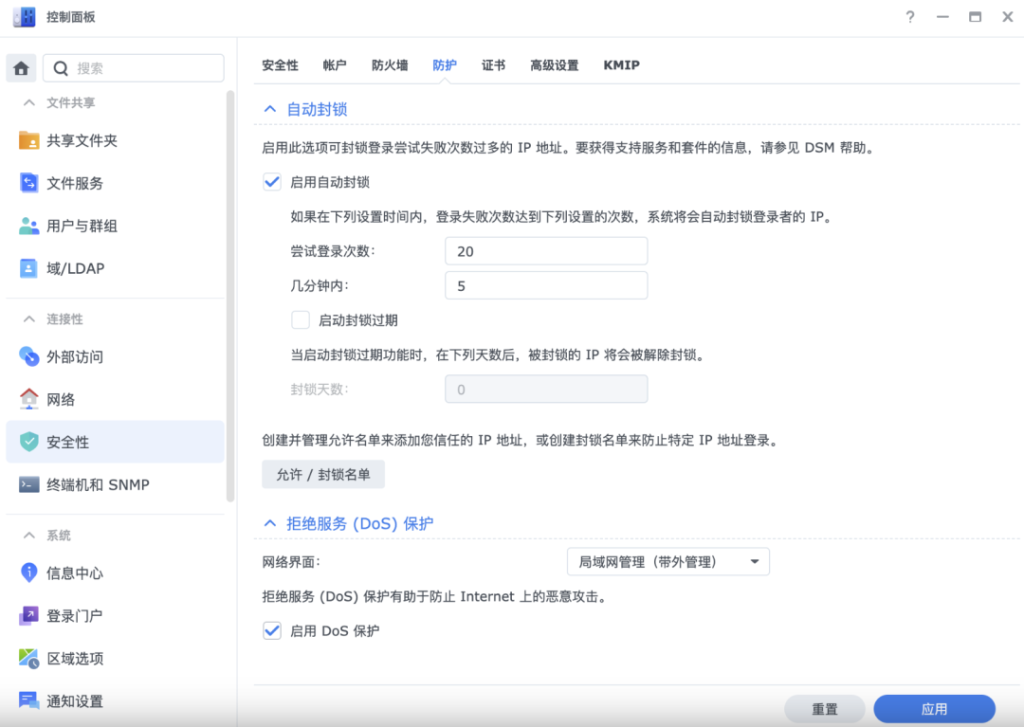Viewport: 1024px width, 727px height.
Task: Open 网络 settings house icon
Action: click(x=29, y=399)
